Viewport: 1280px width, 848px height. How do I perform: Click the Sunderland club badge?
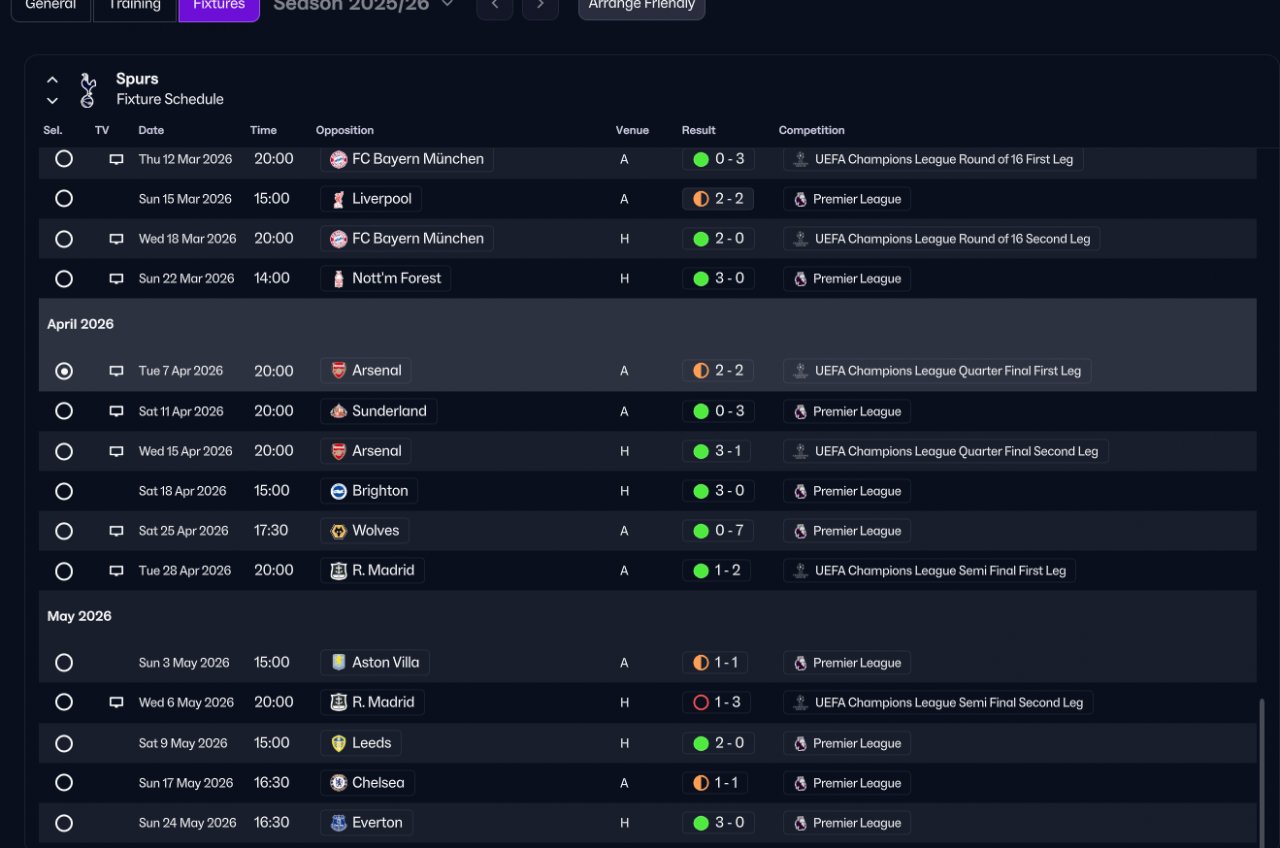pyautogui.click(x=339, y=411)
